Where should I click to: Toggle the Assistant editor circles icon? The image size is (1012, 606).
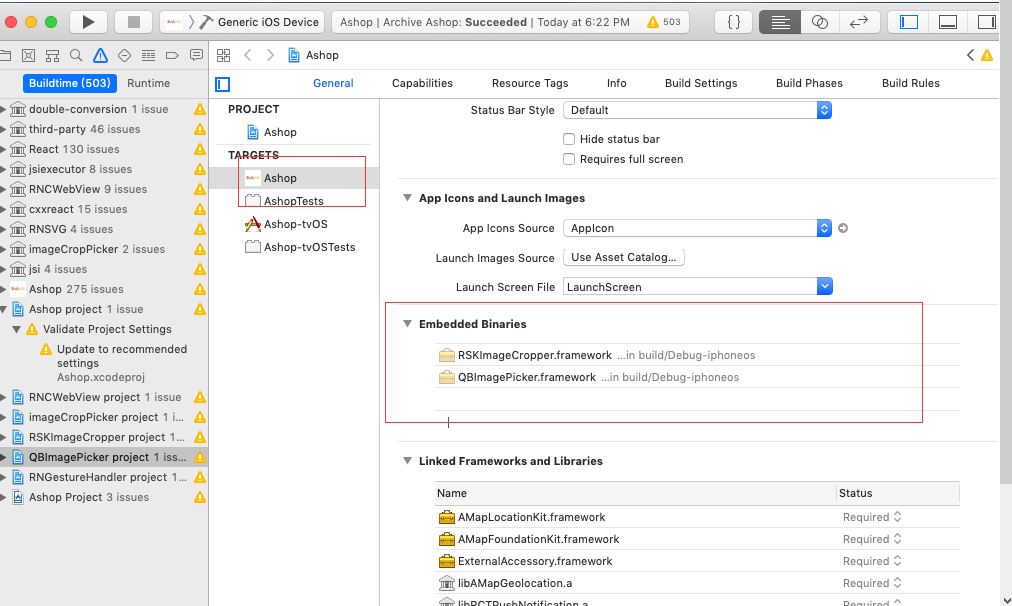(819, 21)
